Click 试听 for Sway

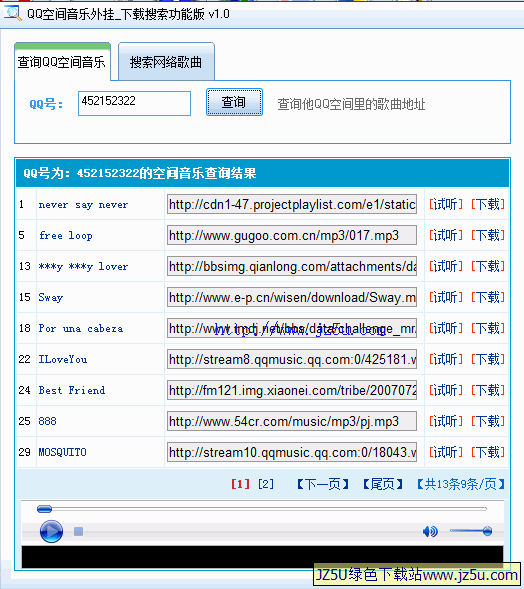(x=445, y=298)
